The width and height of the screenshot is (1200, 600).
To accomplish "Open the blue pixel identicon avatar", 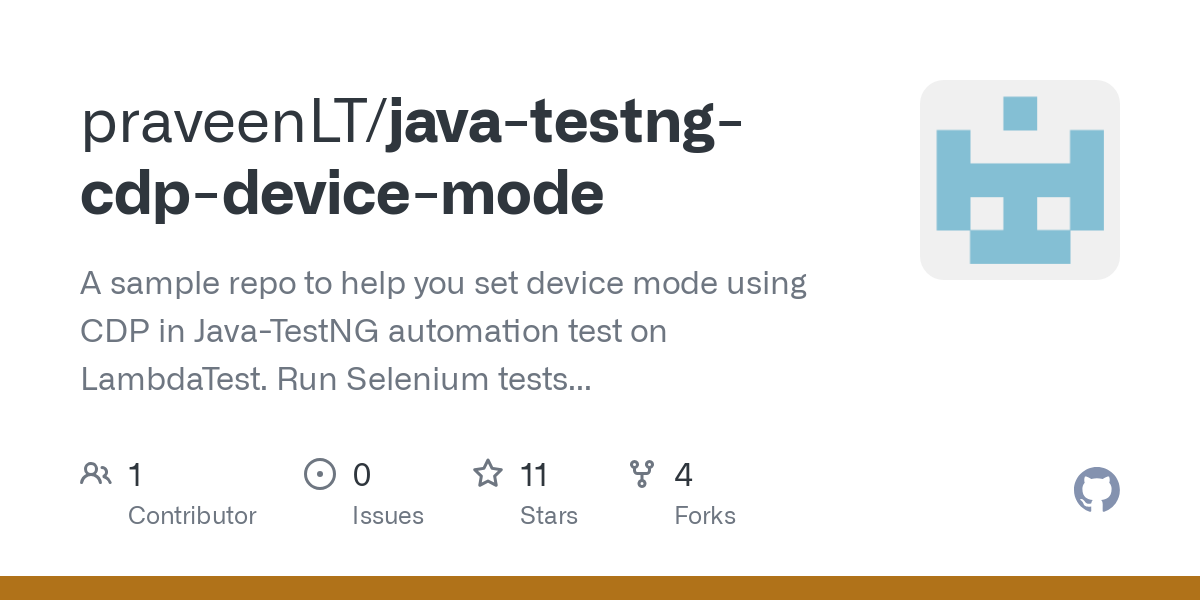I will click(1019, 180).
